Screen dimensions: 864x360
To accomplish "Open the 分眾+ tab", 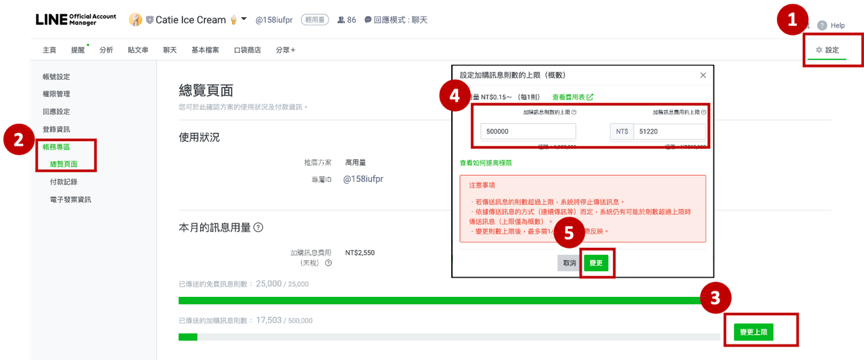I will point(285,50).
